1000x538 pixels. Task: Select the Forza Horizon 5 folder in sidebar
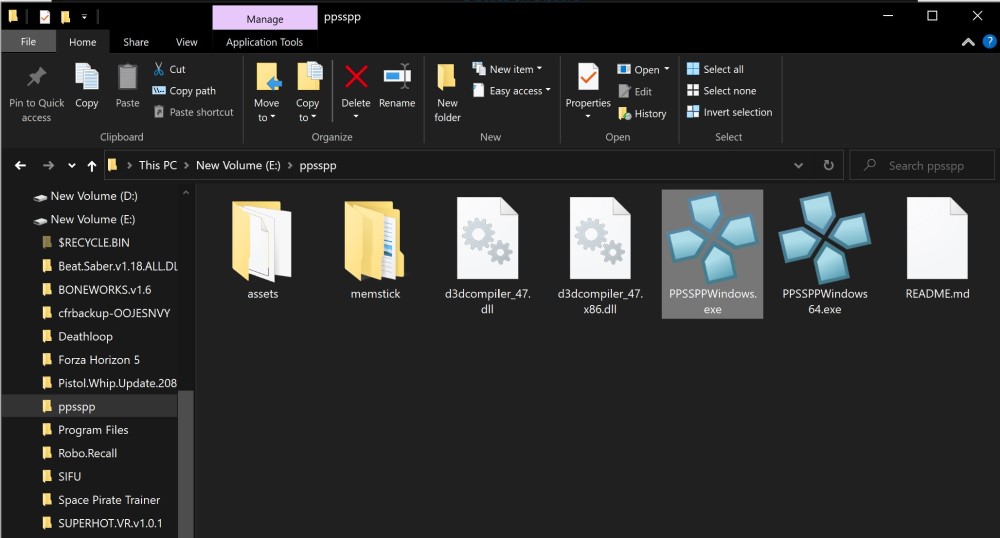[98, 360]
